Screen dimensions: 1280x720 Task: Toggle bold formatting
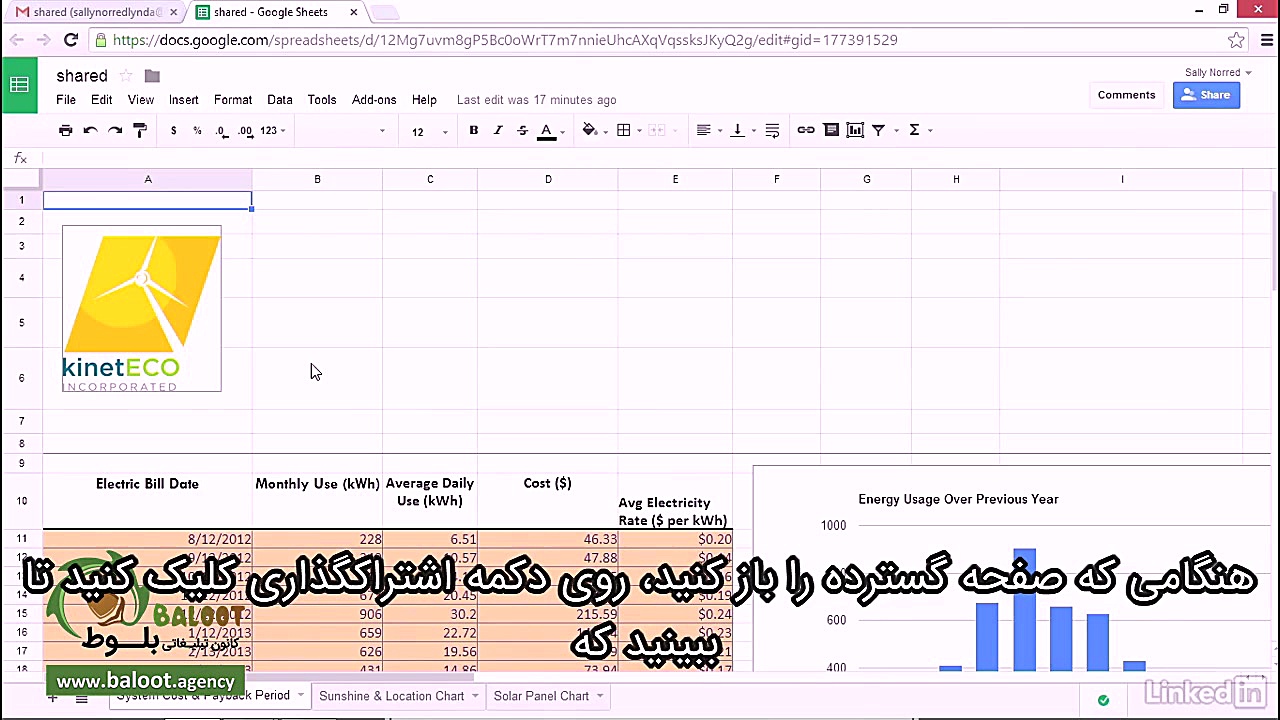tap(473, 130)
